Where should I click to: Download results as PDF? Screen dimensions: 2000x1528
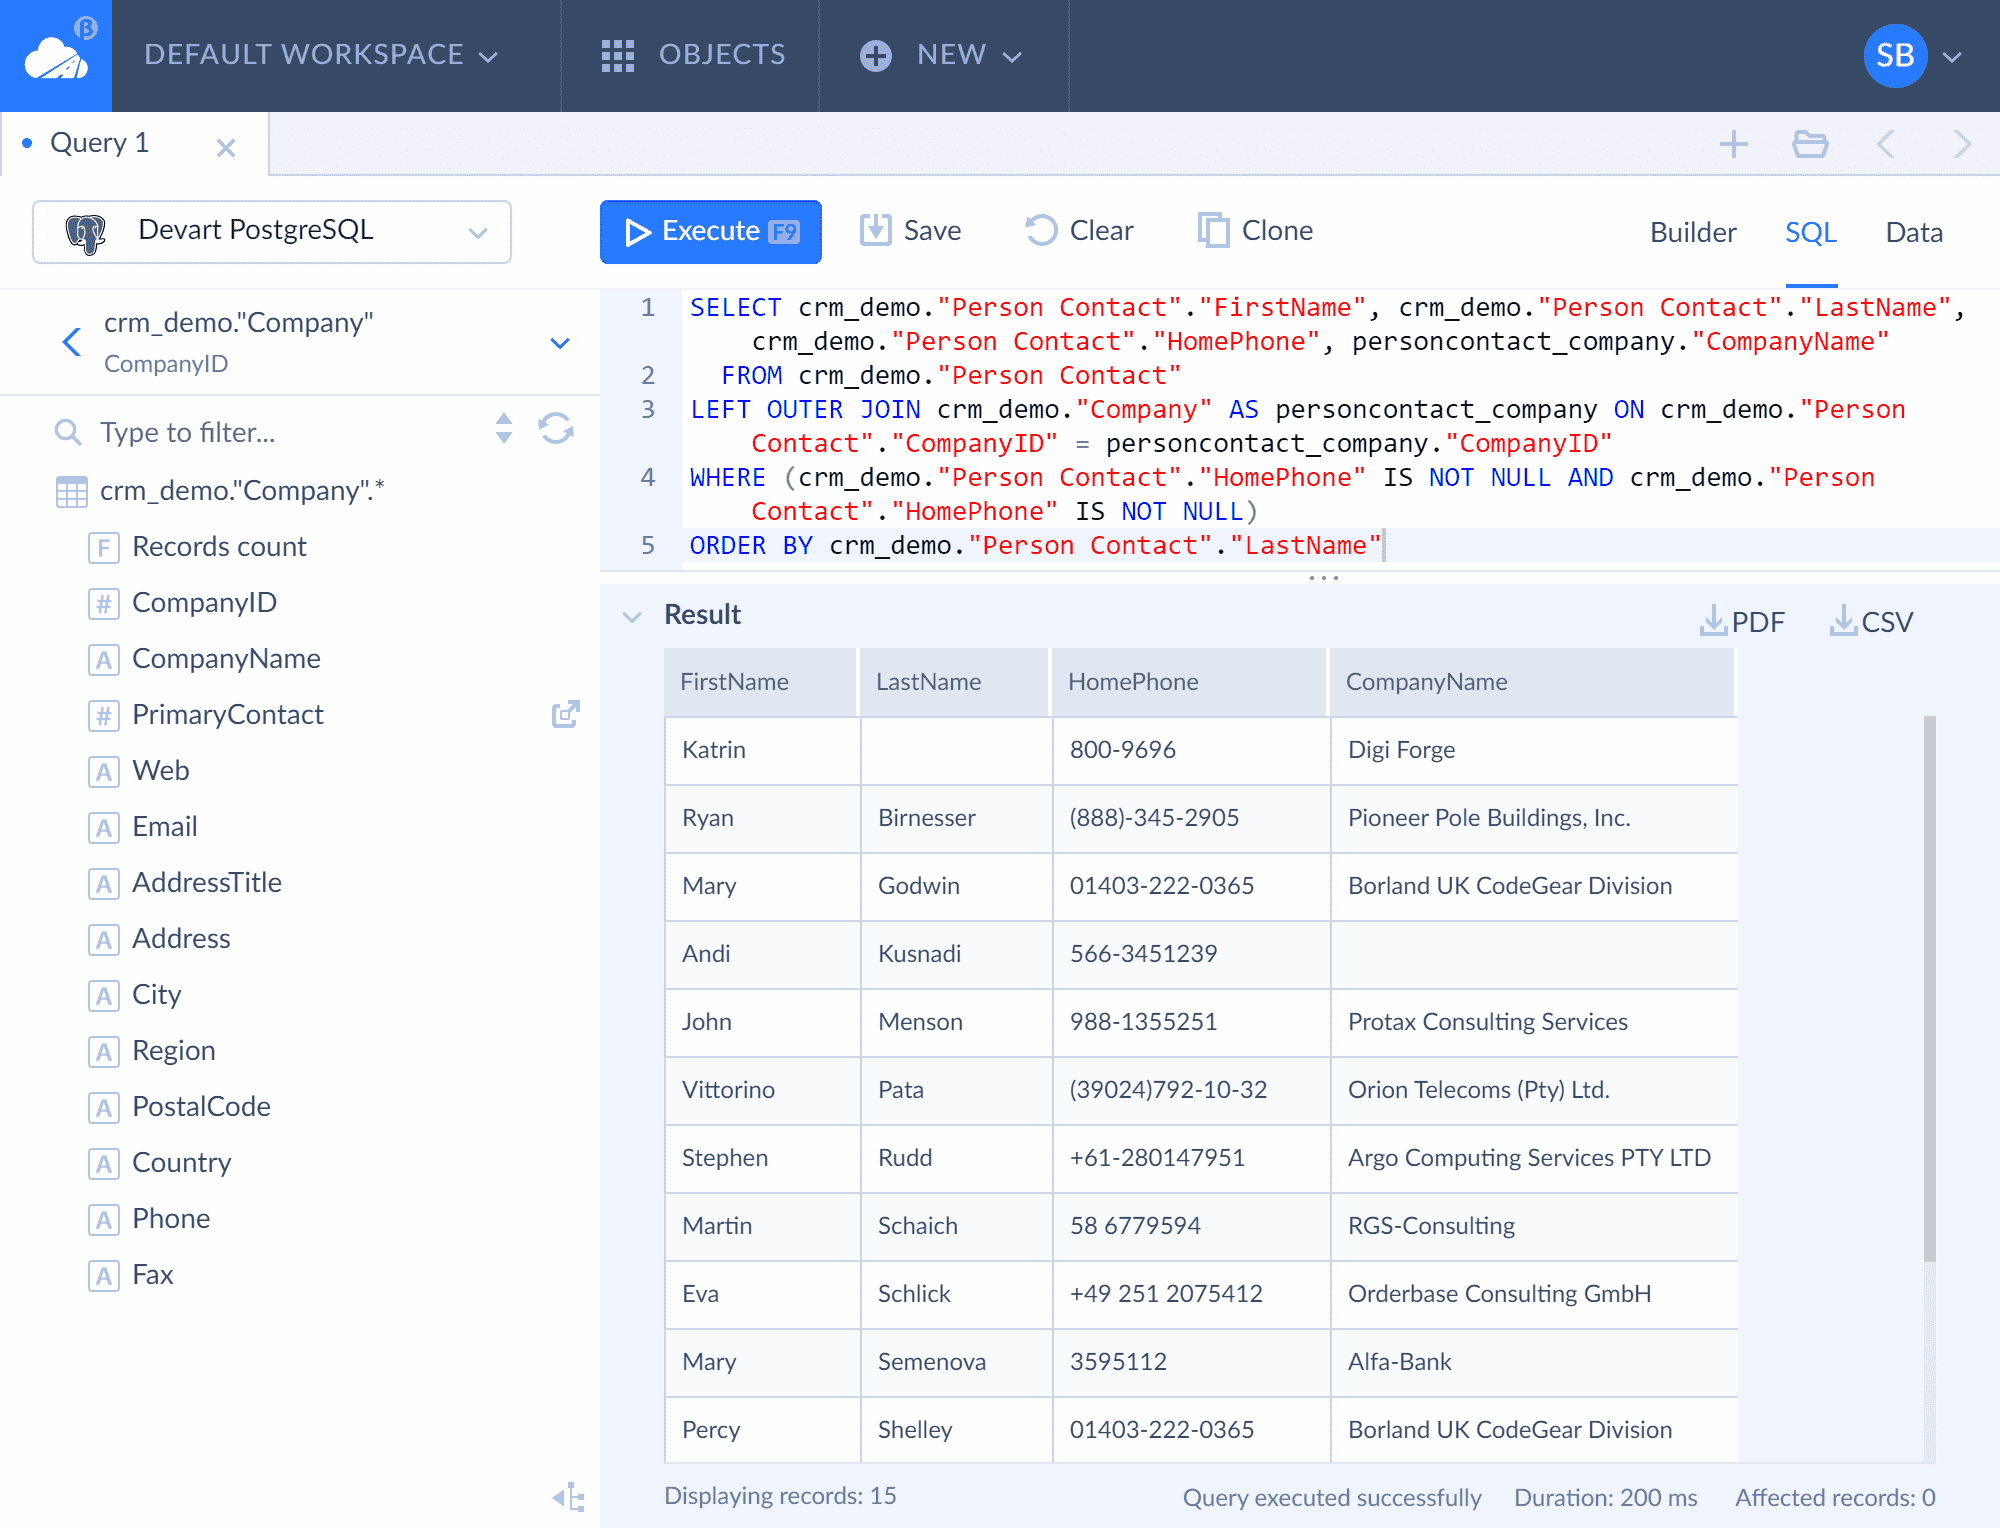click(x=1742, y=621)
